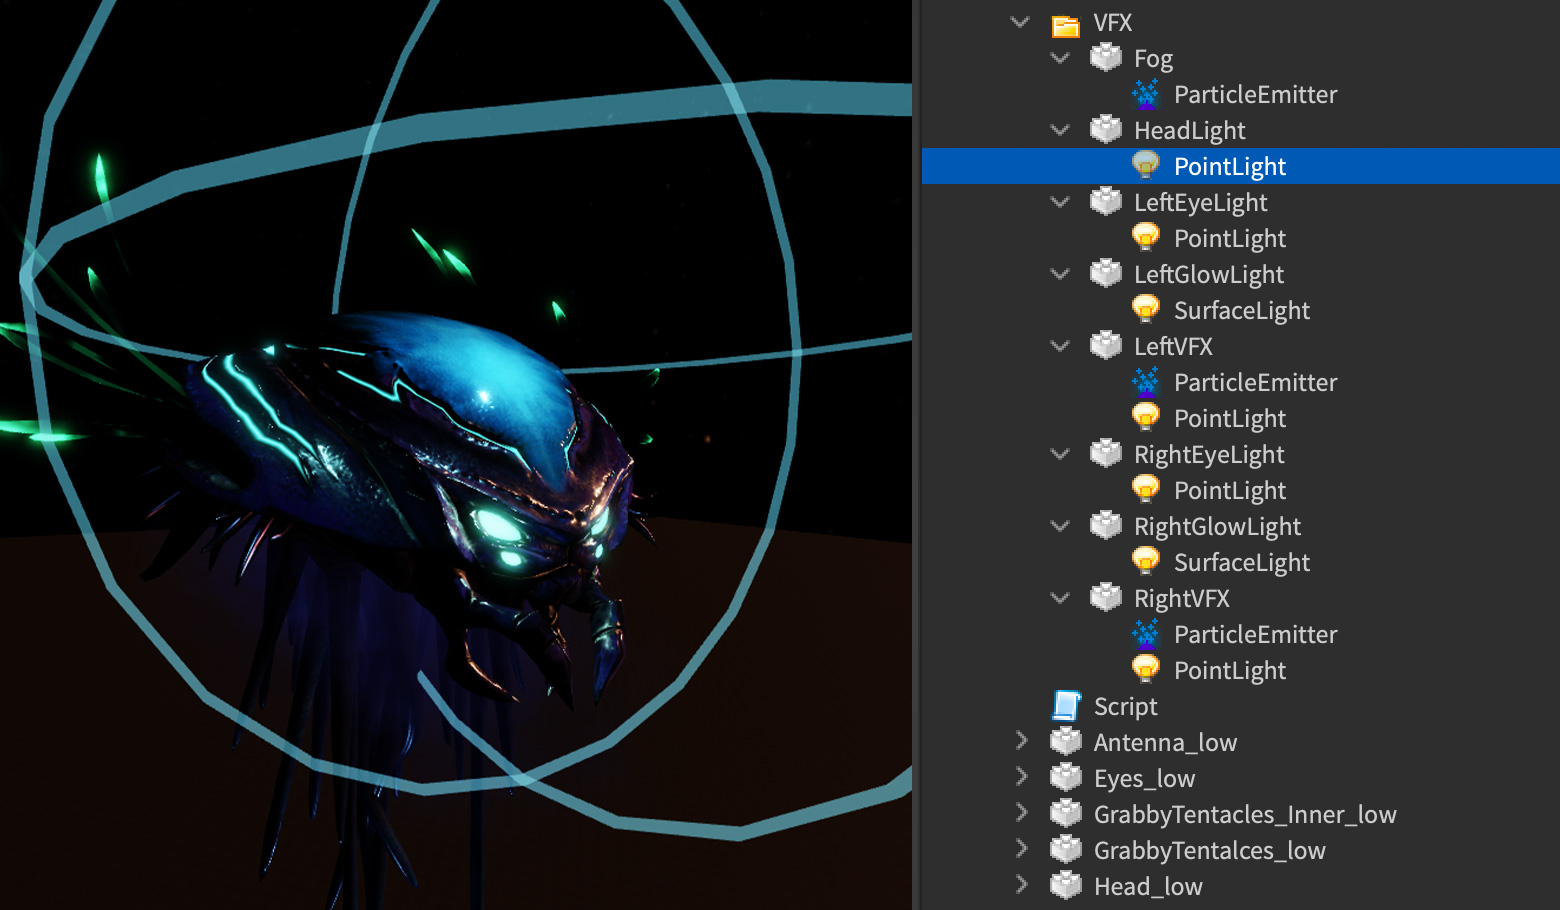Viewport: 1560px width, 910px height.
Task: Click the LeftVFX part icon
Action: pyautogui.click(x=1106, y=345)
